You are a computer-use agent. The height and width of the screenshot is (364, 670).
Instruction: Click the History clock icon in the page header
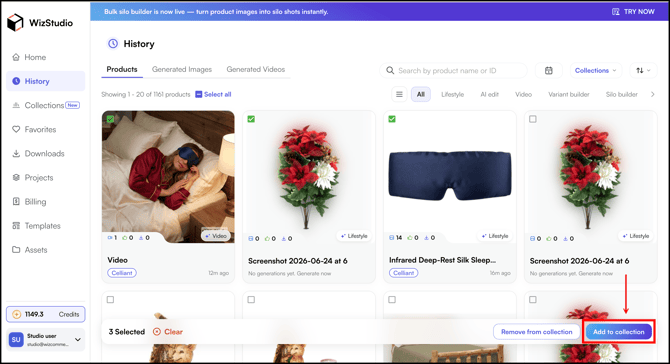click(x=113, y=44)
